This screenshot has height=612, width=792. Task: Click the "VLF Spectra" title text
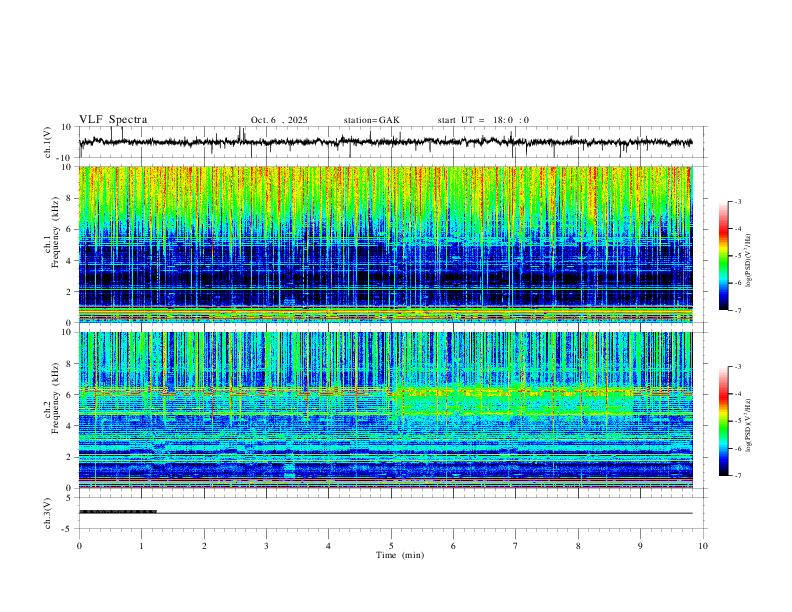pyautogui.click(x=113, y=120)
